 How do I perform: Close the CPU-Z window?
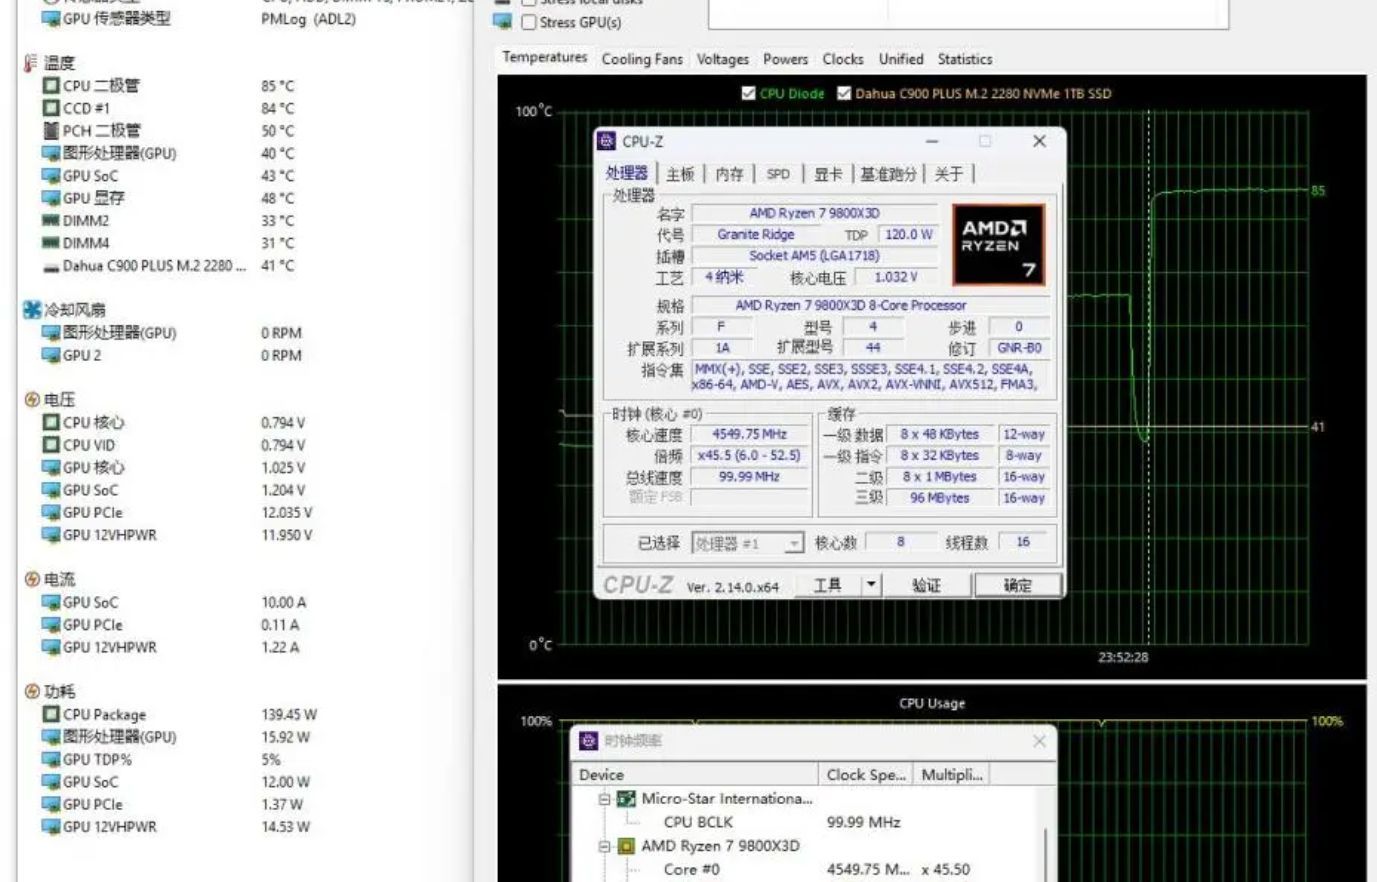click(x=1039, y=141)
